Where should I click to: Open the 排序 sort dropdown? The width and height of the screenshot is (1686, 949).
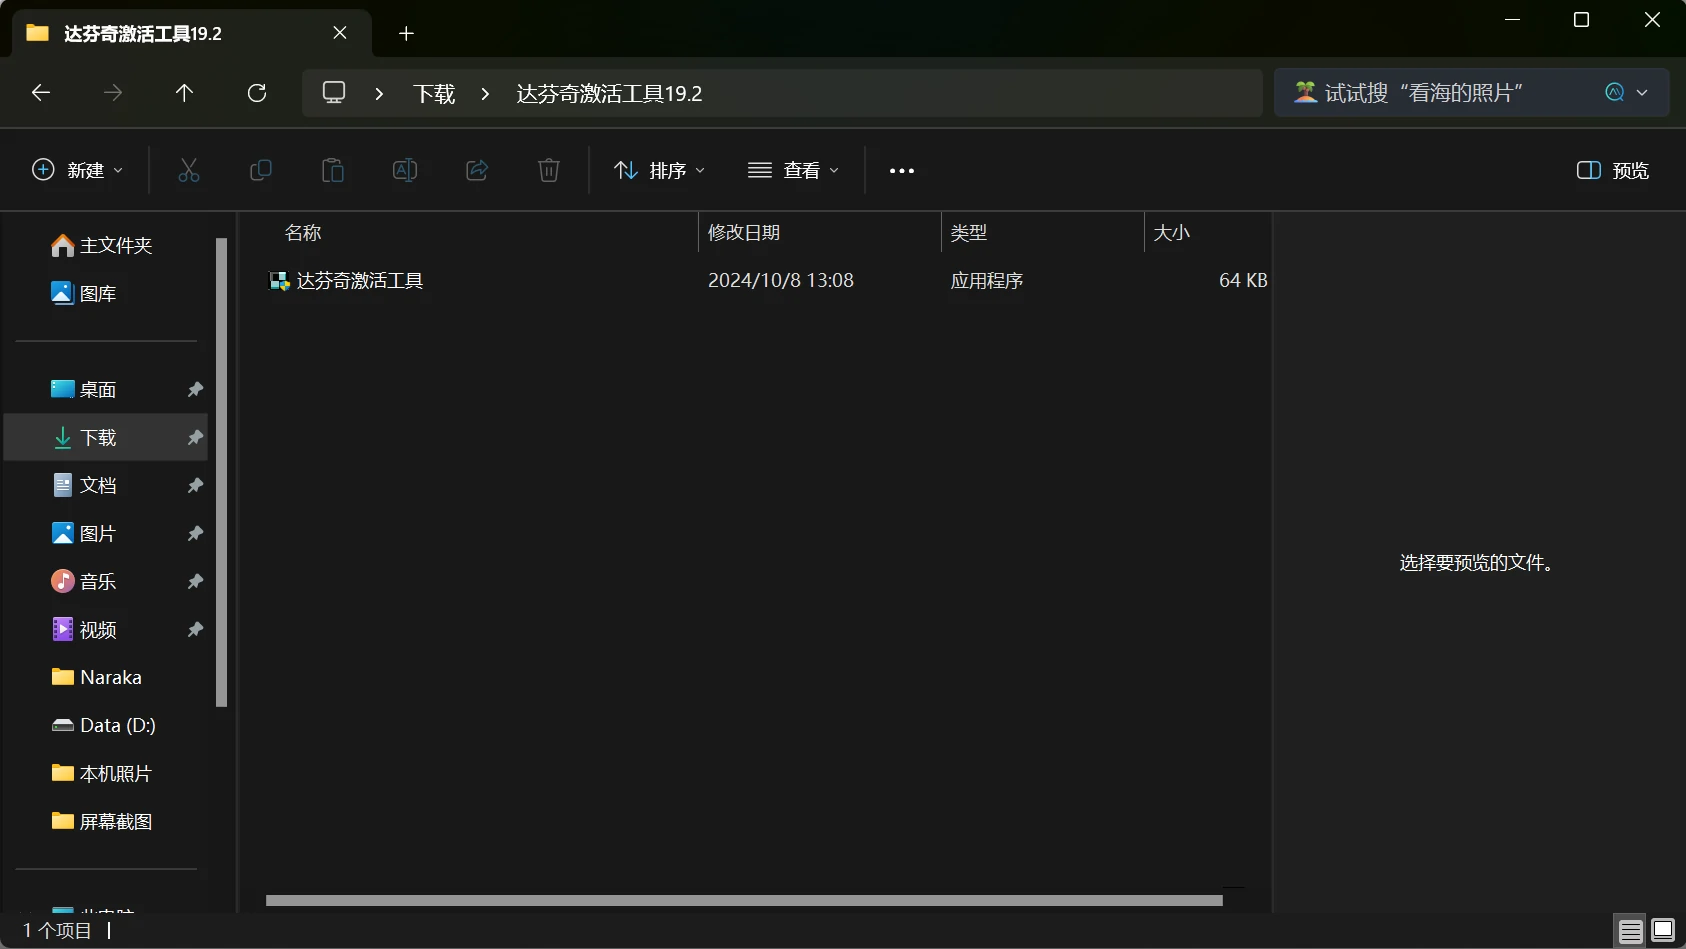point(659,170)
